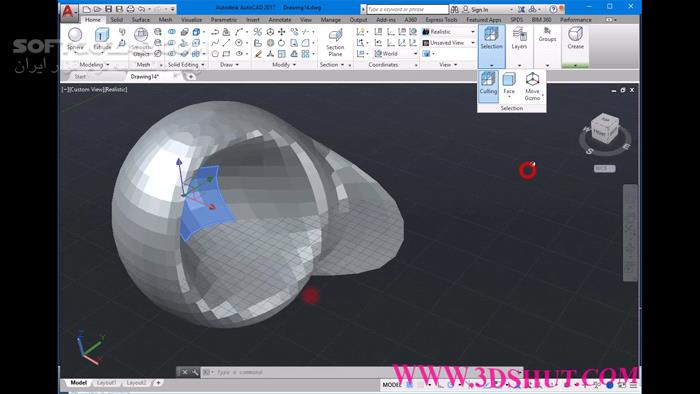Open the Layers panel button
Viewport: 700px width, 394px height.
519,38
